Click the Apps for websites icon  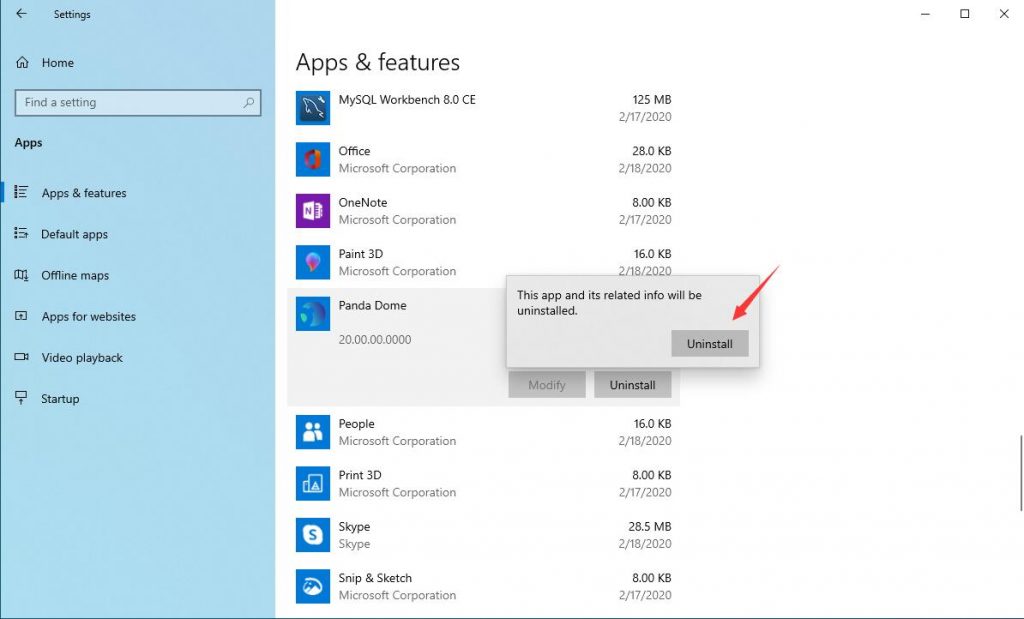[21, 316]
